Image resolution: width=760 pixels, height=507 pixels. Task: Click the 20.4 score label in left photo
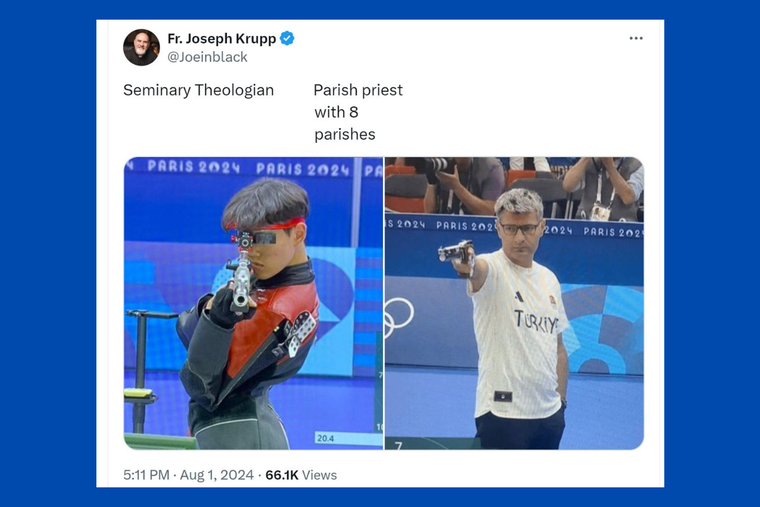(325, 438)
